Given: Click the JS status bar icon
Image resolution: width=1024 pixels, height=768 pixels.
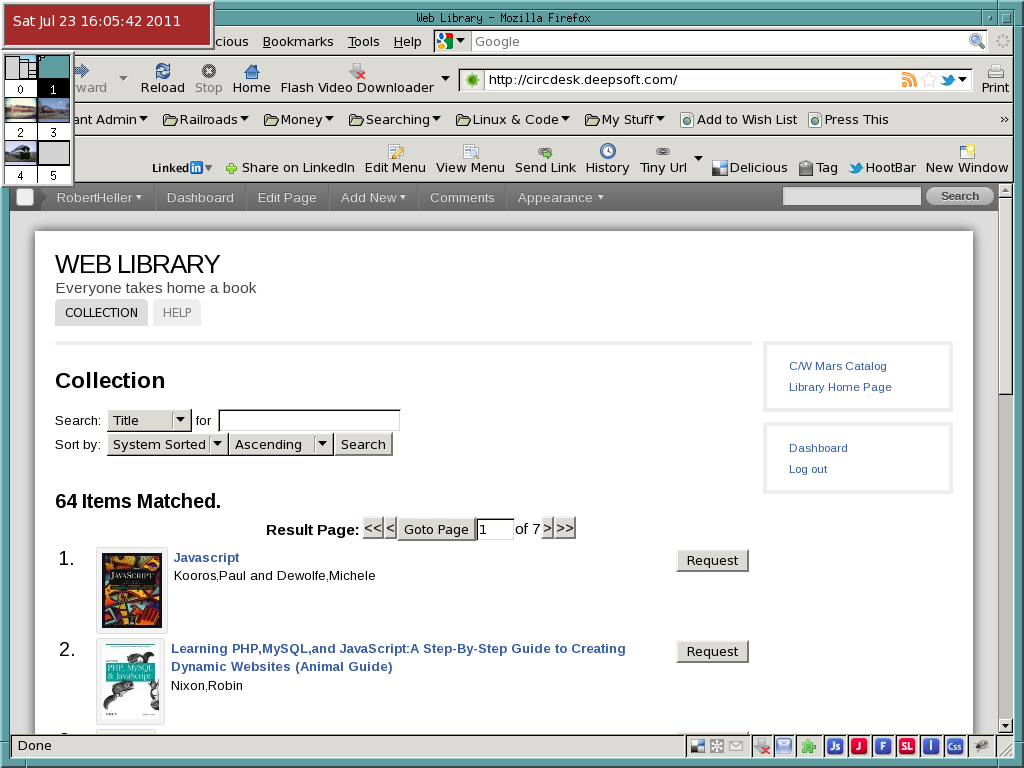Looking at the screenshot, I should point(835,746).
